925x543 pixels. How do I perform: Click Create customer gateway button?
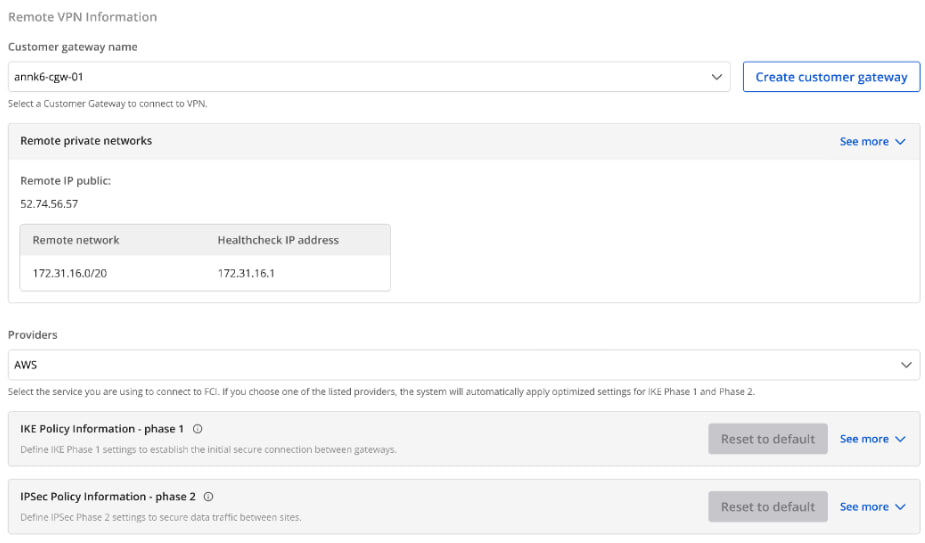pos(831,77)
